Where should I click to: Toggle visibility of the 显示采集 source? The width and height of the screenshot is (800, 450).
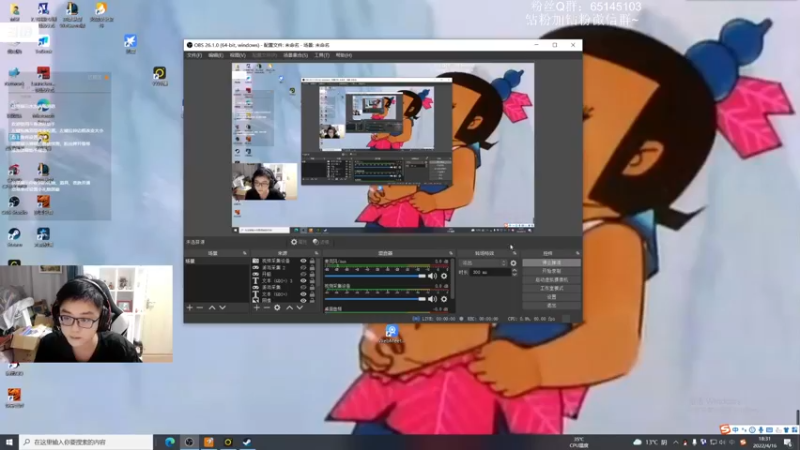click(303, 287)
